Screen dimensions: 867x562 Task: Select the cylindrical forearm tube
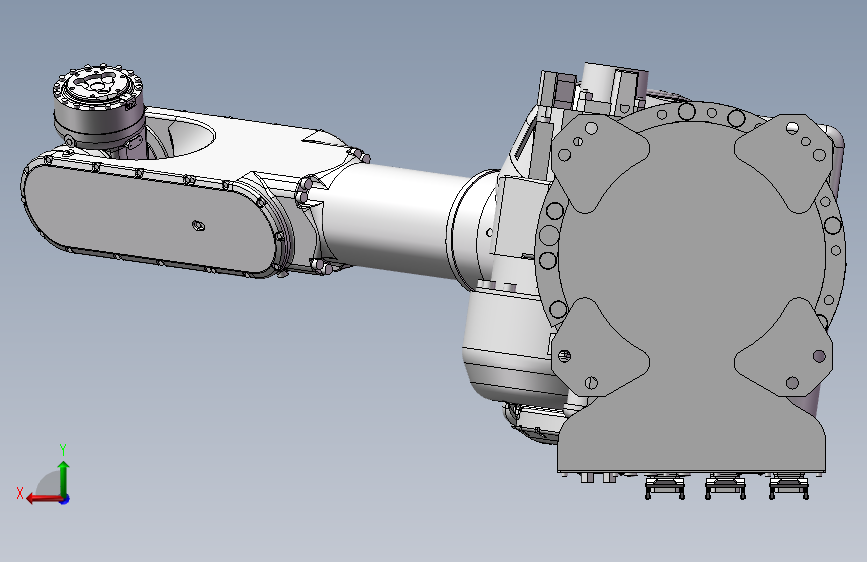(x=395, y=221)
